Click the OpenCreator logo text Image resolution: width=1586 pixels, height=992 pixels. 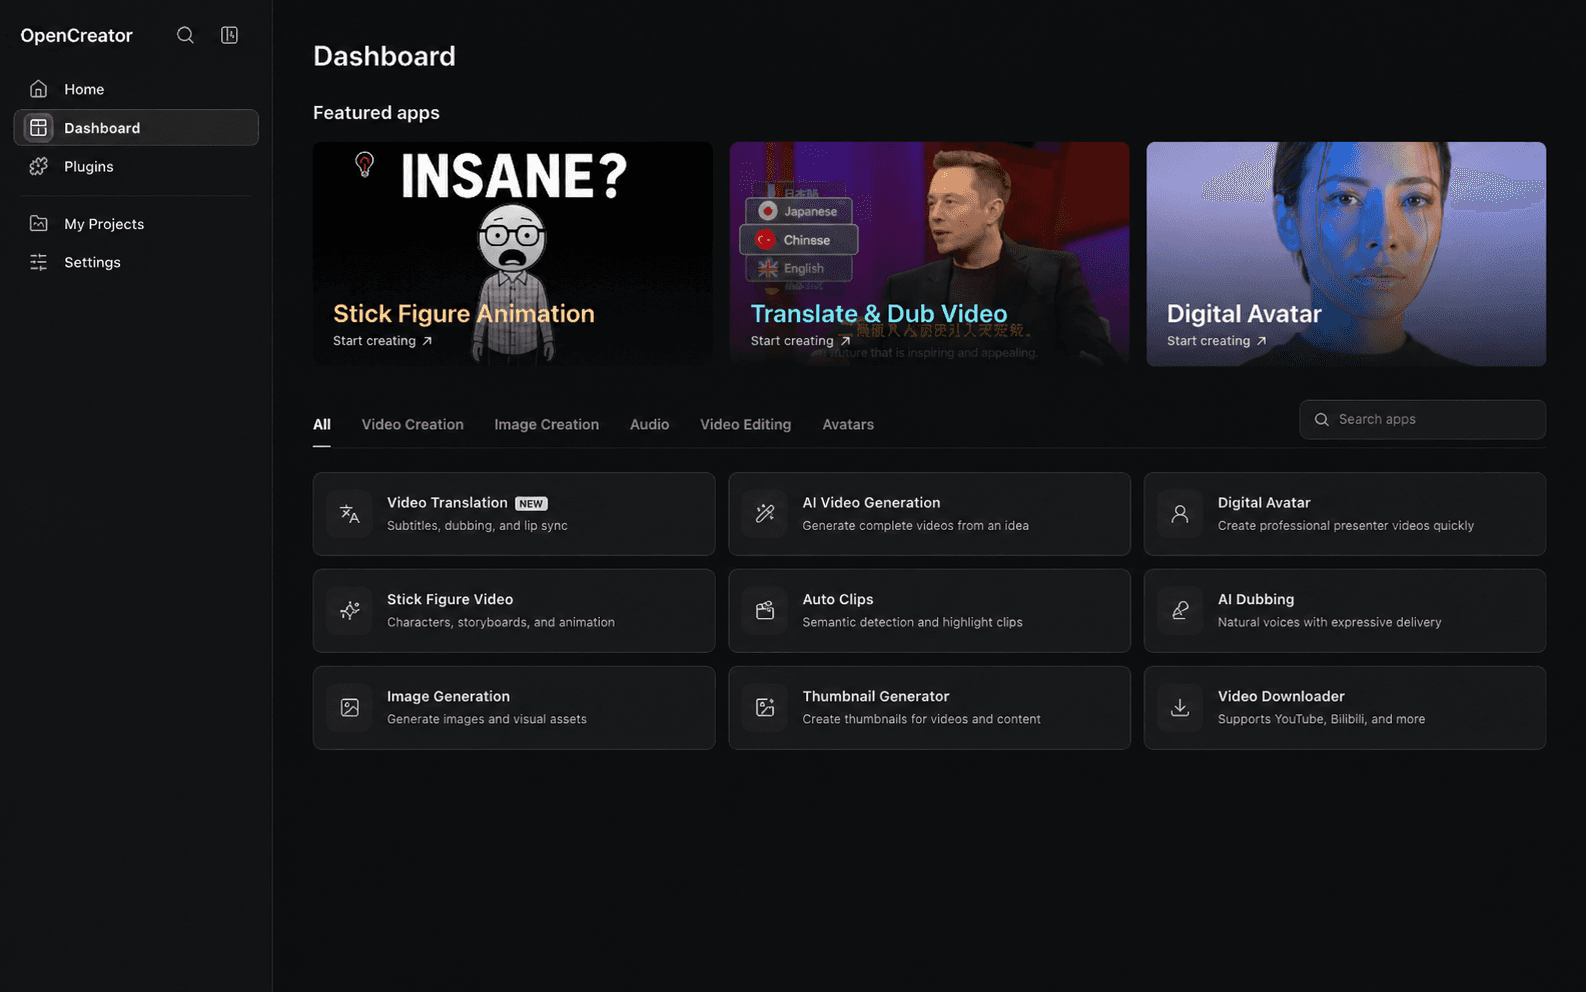coord(77,36)
